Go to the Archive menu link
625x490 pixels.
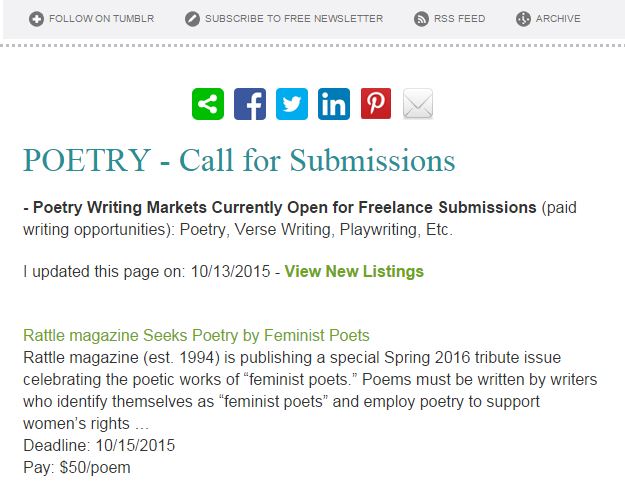[x=558, y=19]
